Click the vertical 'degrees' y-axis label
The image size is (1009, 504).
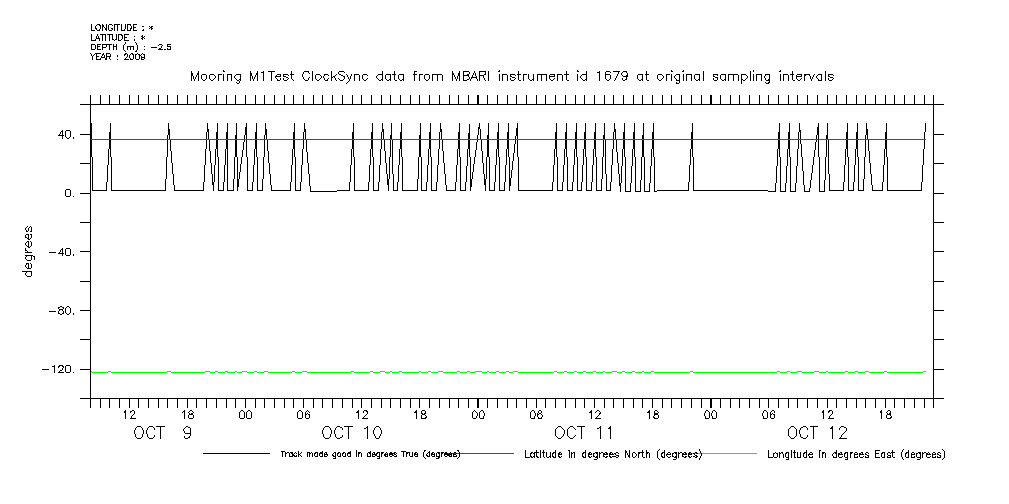tap(28, 252)
